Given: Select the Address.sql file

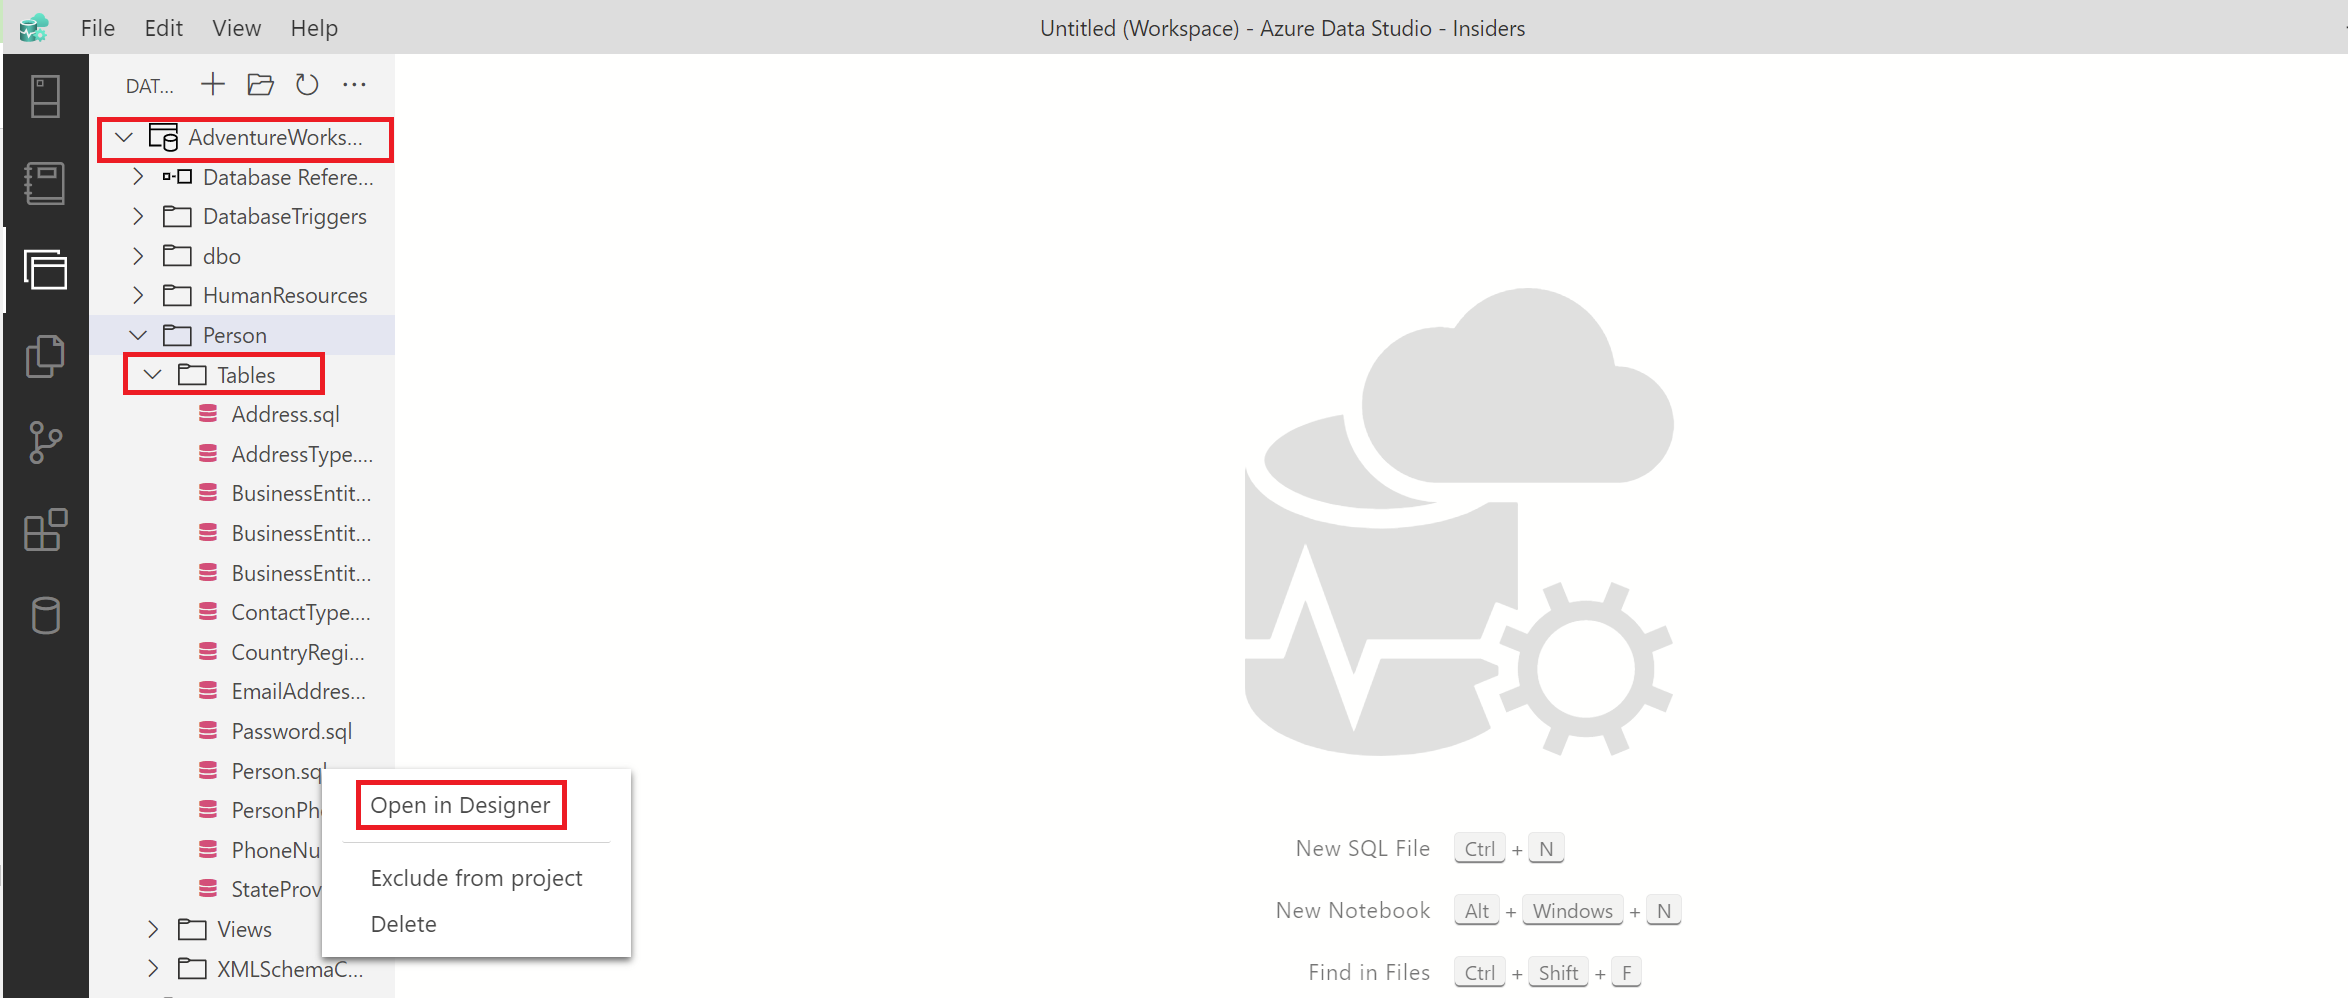Looking at the screenshot, I should (286, 414).
